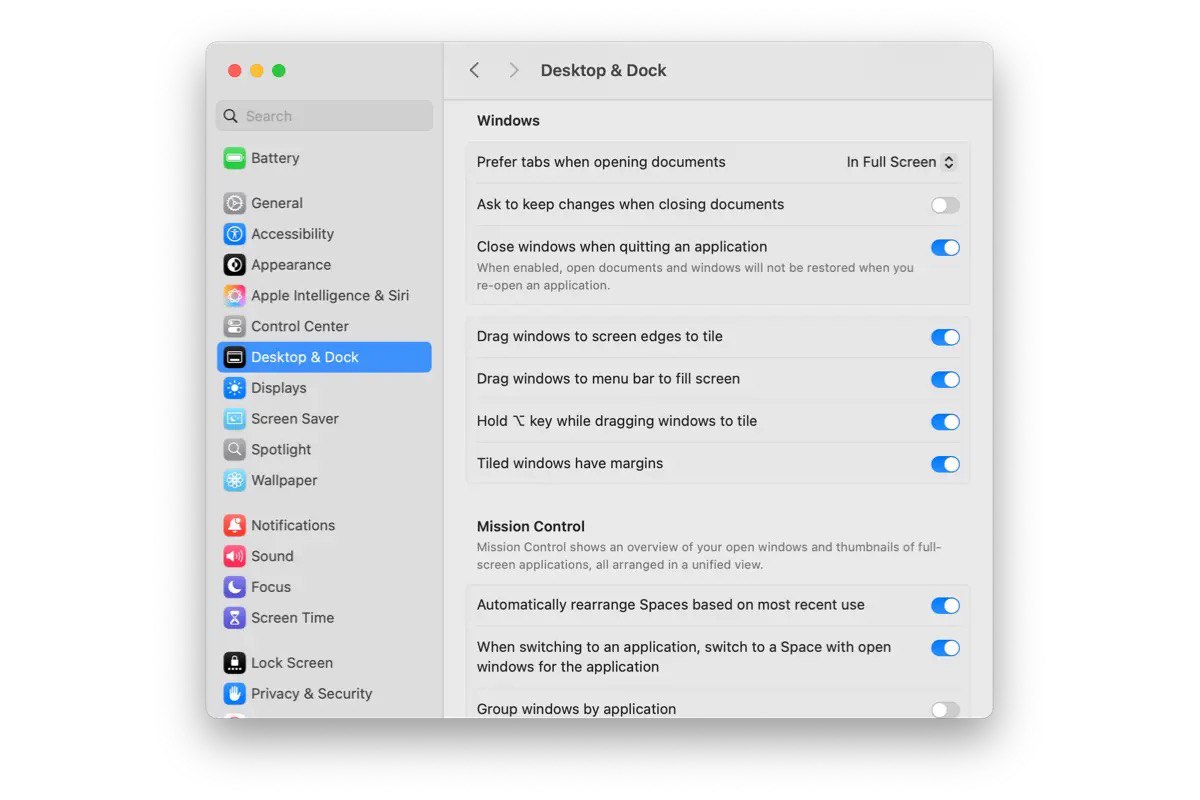Select the Sound speaker icon

[x=235, y=557]
